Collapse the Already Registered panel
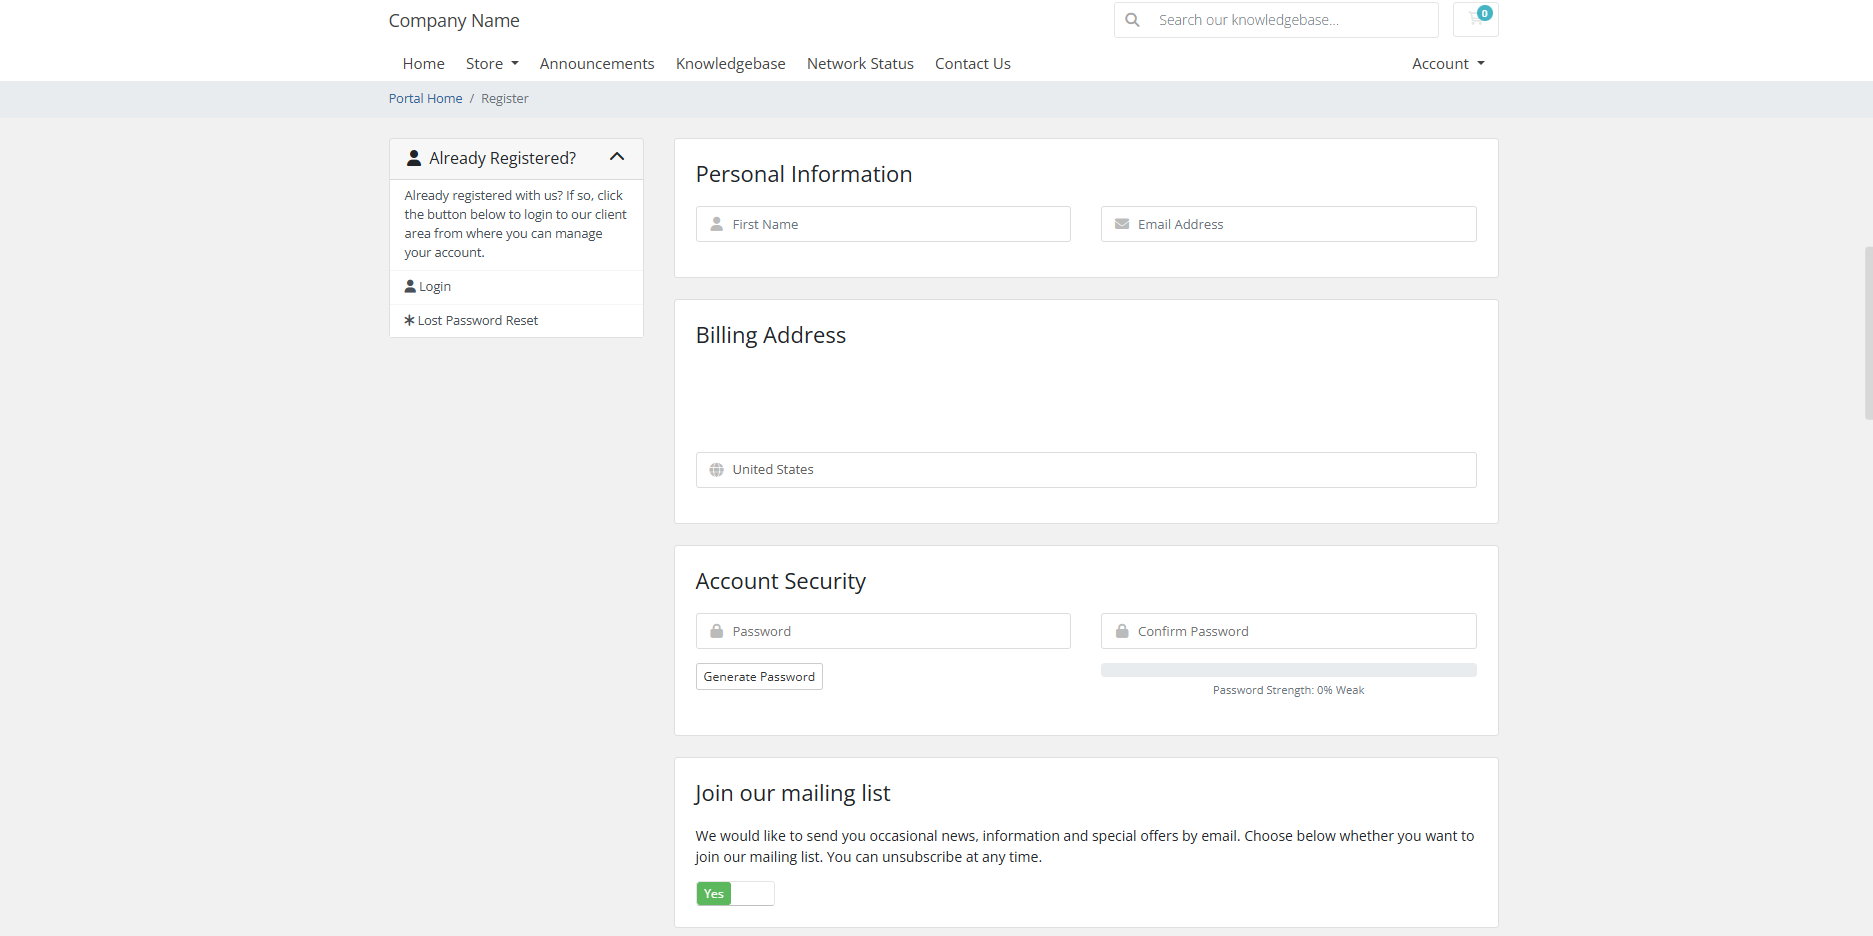The height and width of the screenshot is (936, 1873). coord(617,157)
